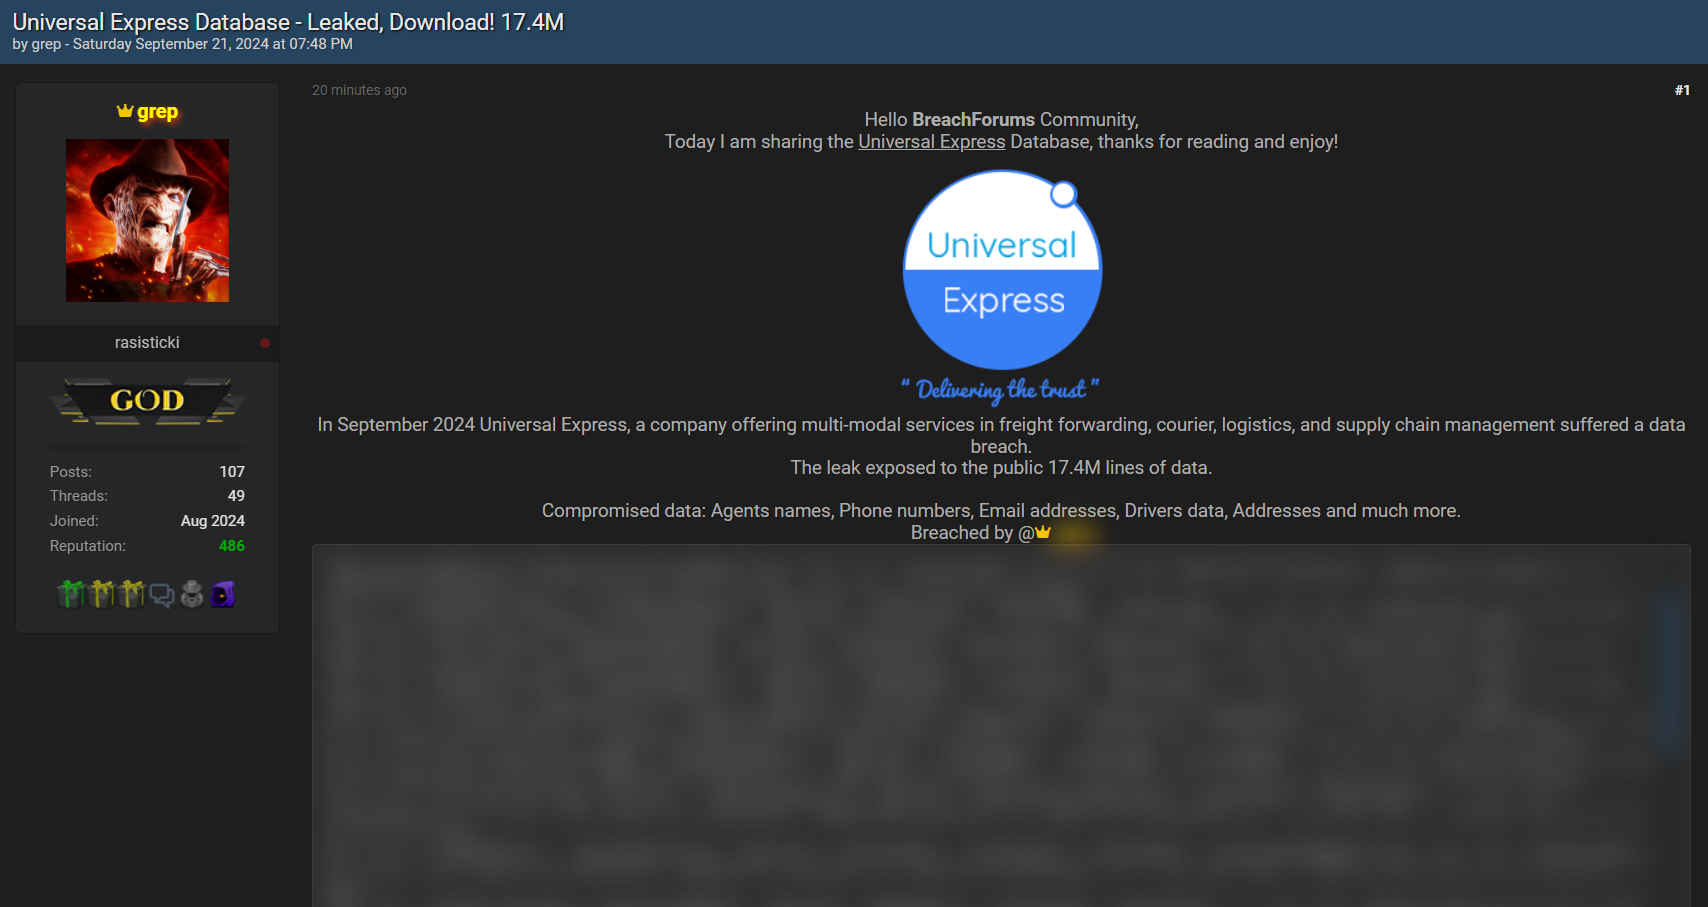Click the Freddy Krueger avatar image
The width and height of the screenshot is (1708, 907).
coord(147,220)
